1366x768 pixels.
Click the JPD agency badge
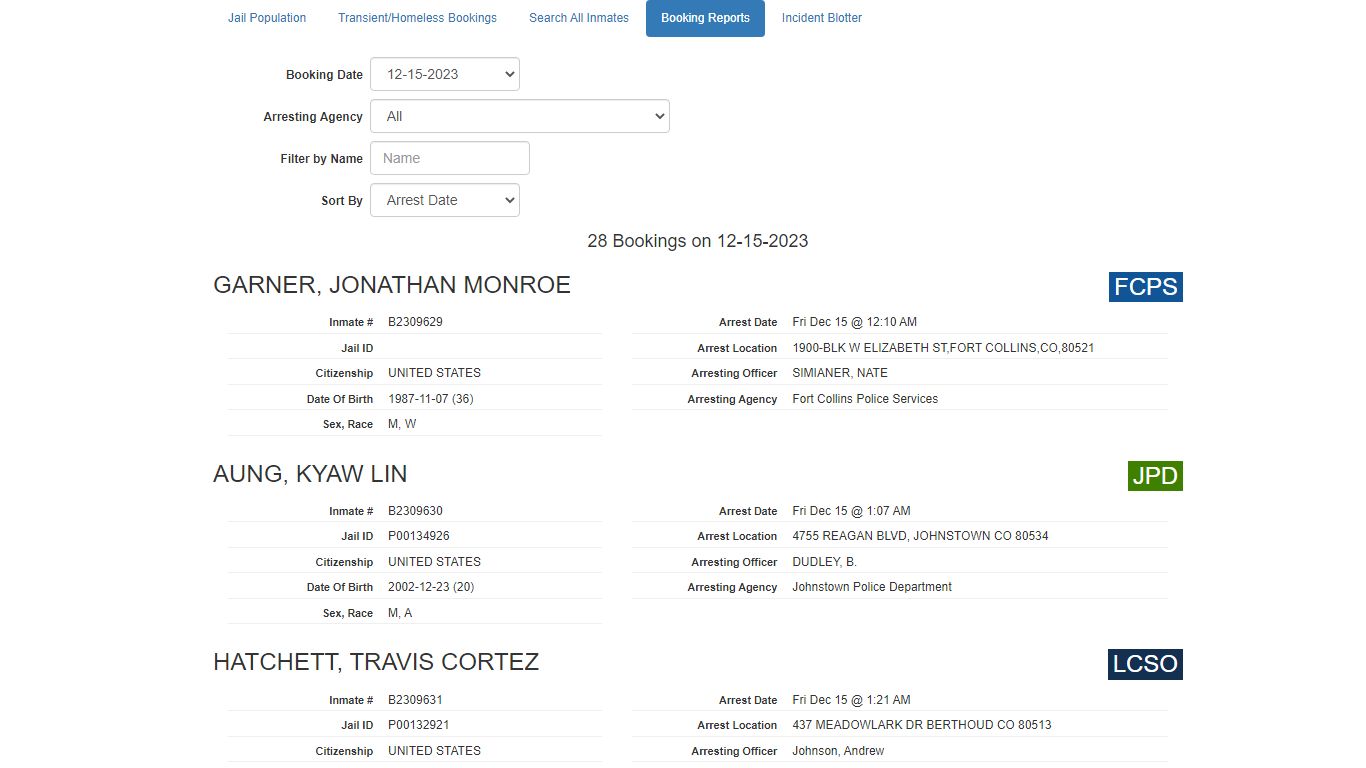point(1155,476)
